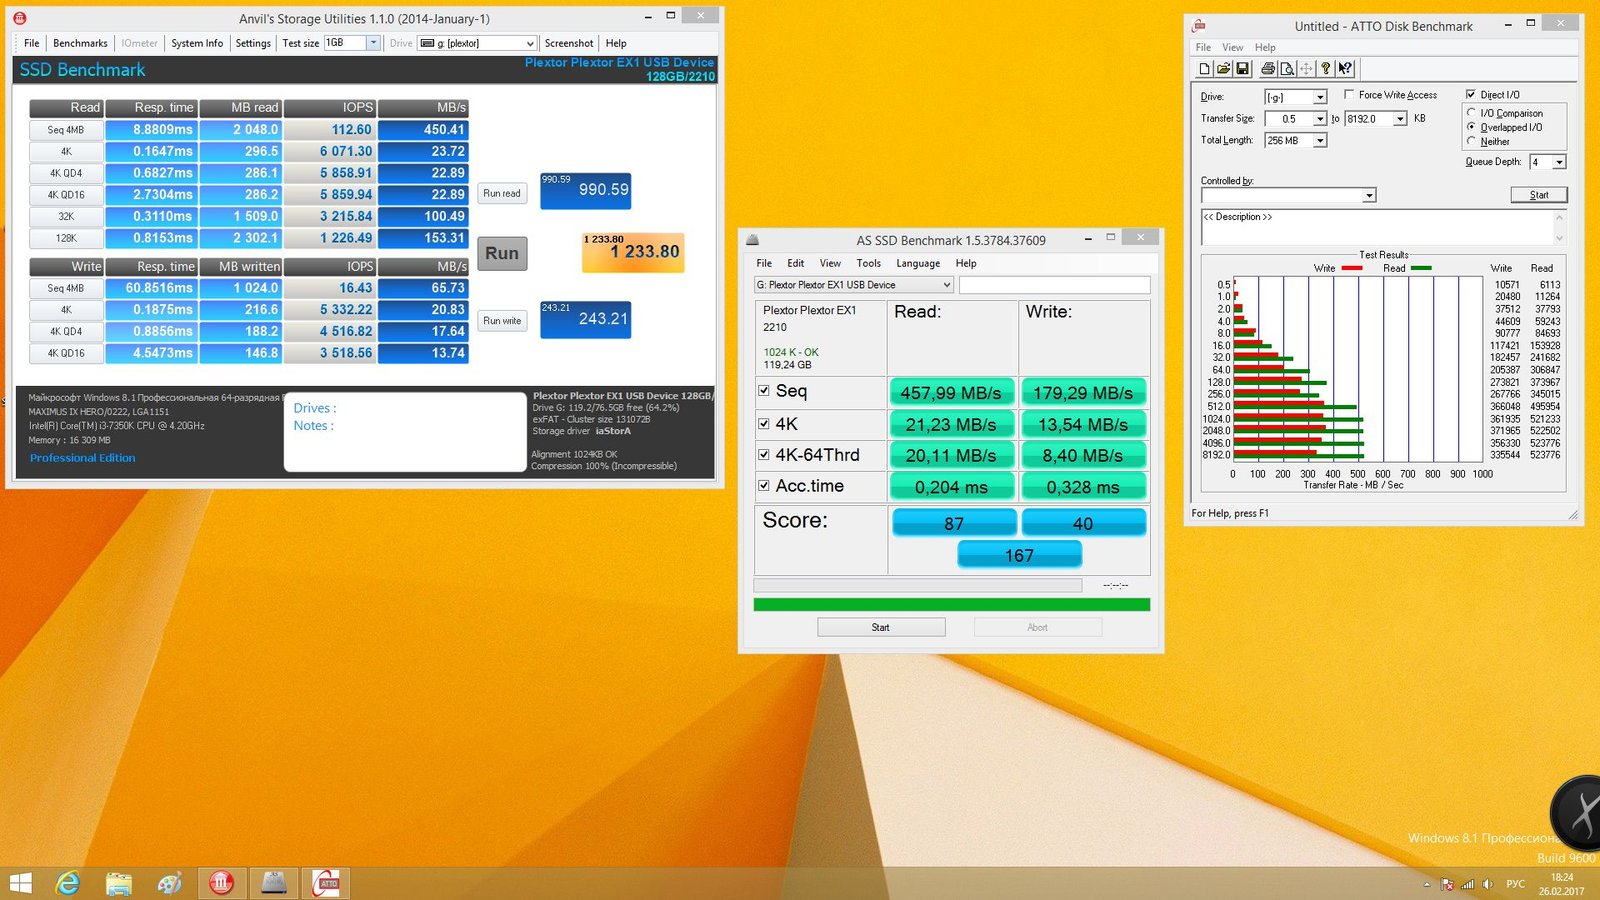Open the Test size dropdown in Anvil's

[x=373, y=43]
